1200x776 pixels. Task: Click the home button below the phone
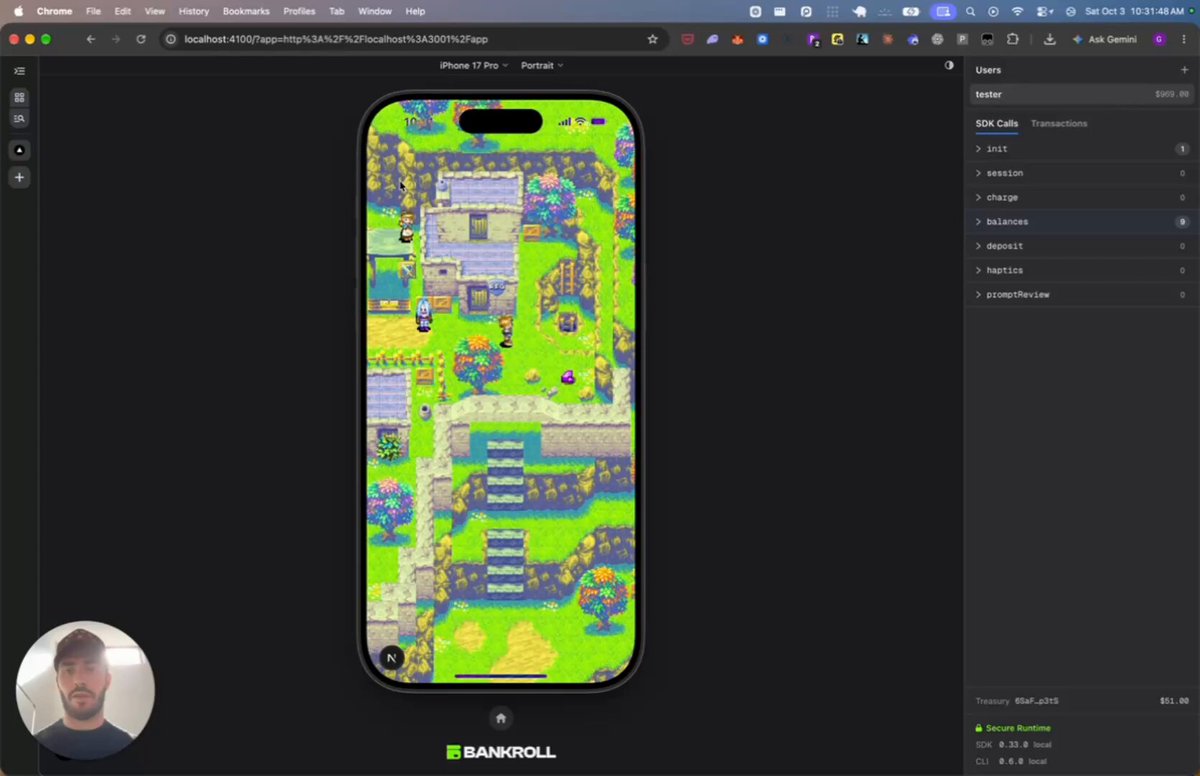(501, 718)
